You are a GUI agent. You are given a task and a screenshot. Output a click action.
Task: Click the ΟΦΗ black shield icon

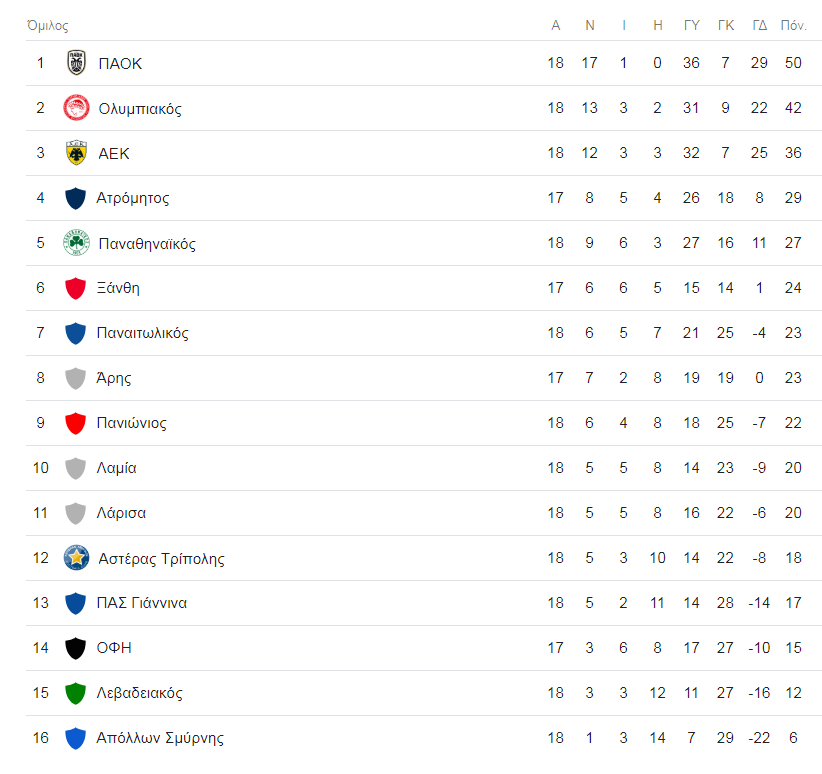(x=75, y=648)
